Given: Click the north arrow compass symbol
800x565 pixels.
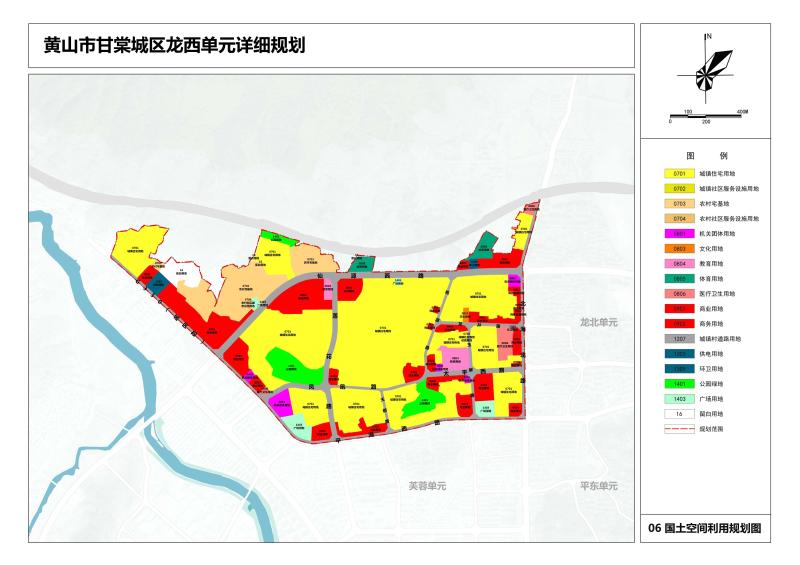Looking at the screenshot, I should [706, 69].
